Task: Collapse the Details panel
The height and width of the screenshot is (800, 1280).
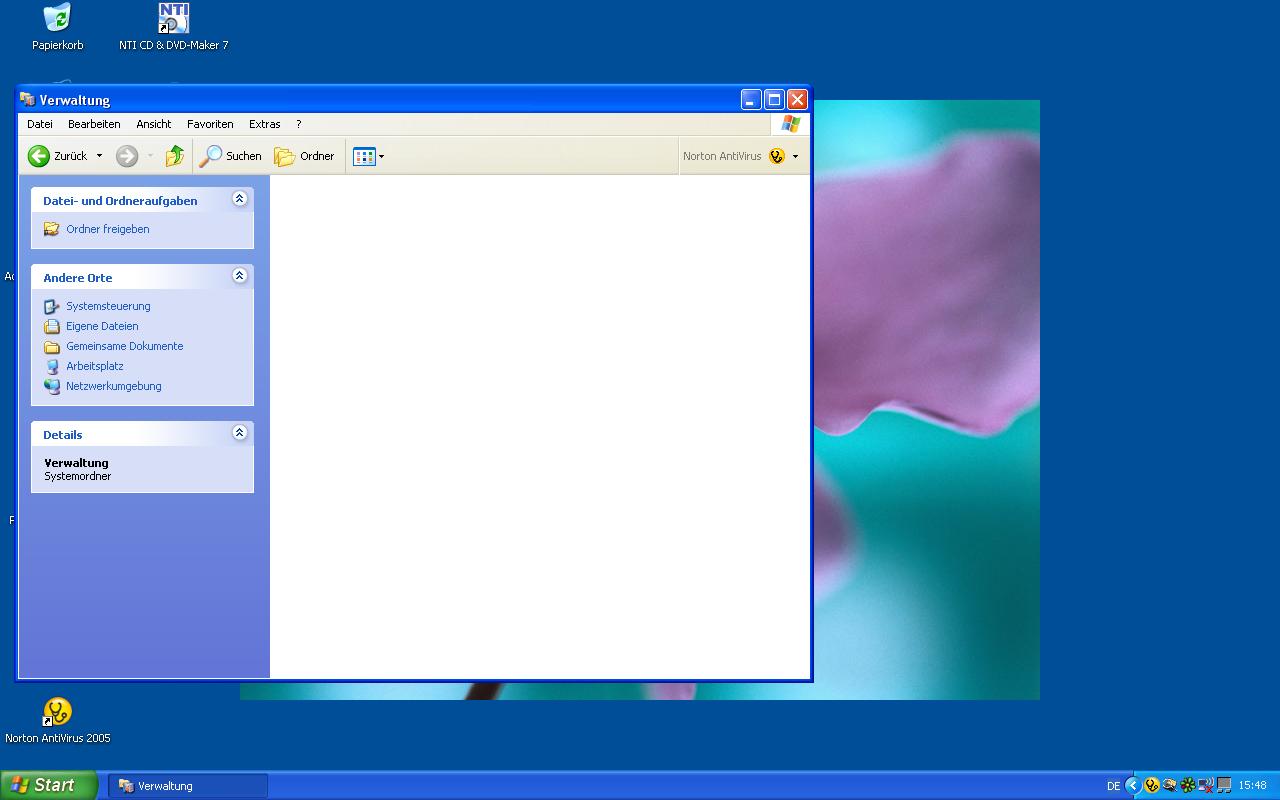Action: 239,433
